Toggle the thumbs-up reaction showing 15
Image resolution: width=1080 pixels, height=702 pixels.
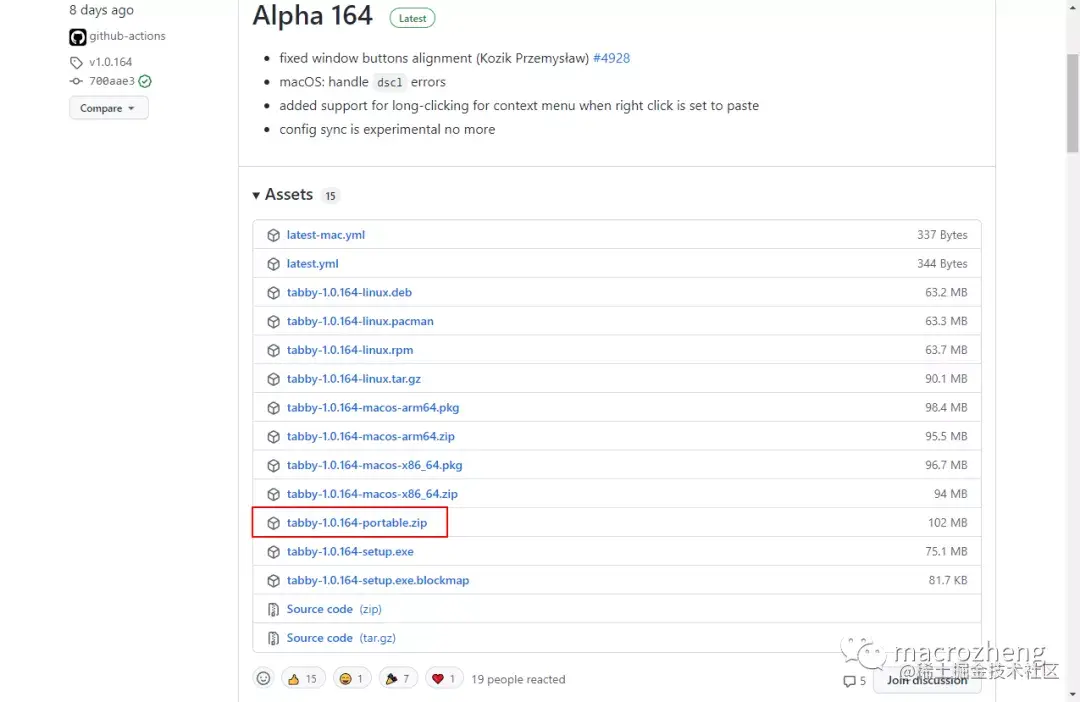pyautogui.click(x=303, y=678)
